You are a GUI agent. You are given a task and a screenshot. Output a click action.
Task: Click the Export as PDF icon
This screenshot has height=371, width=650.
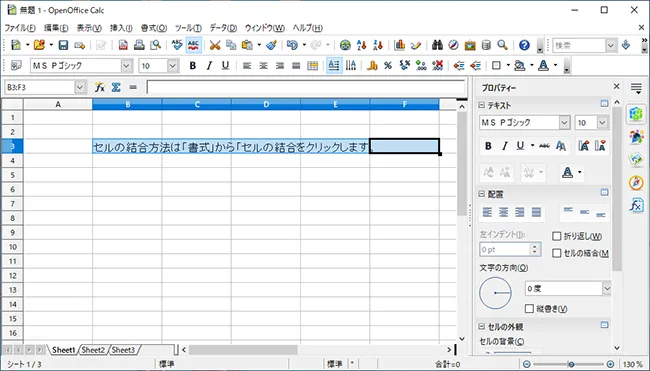[x=123, y=45]
